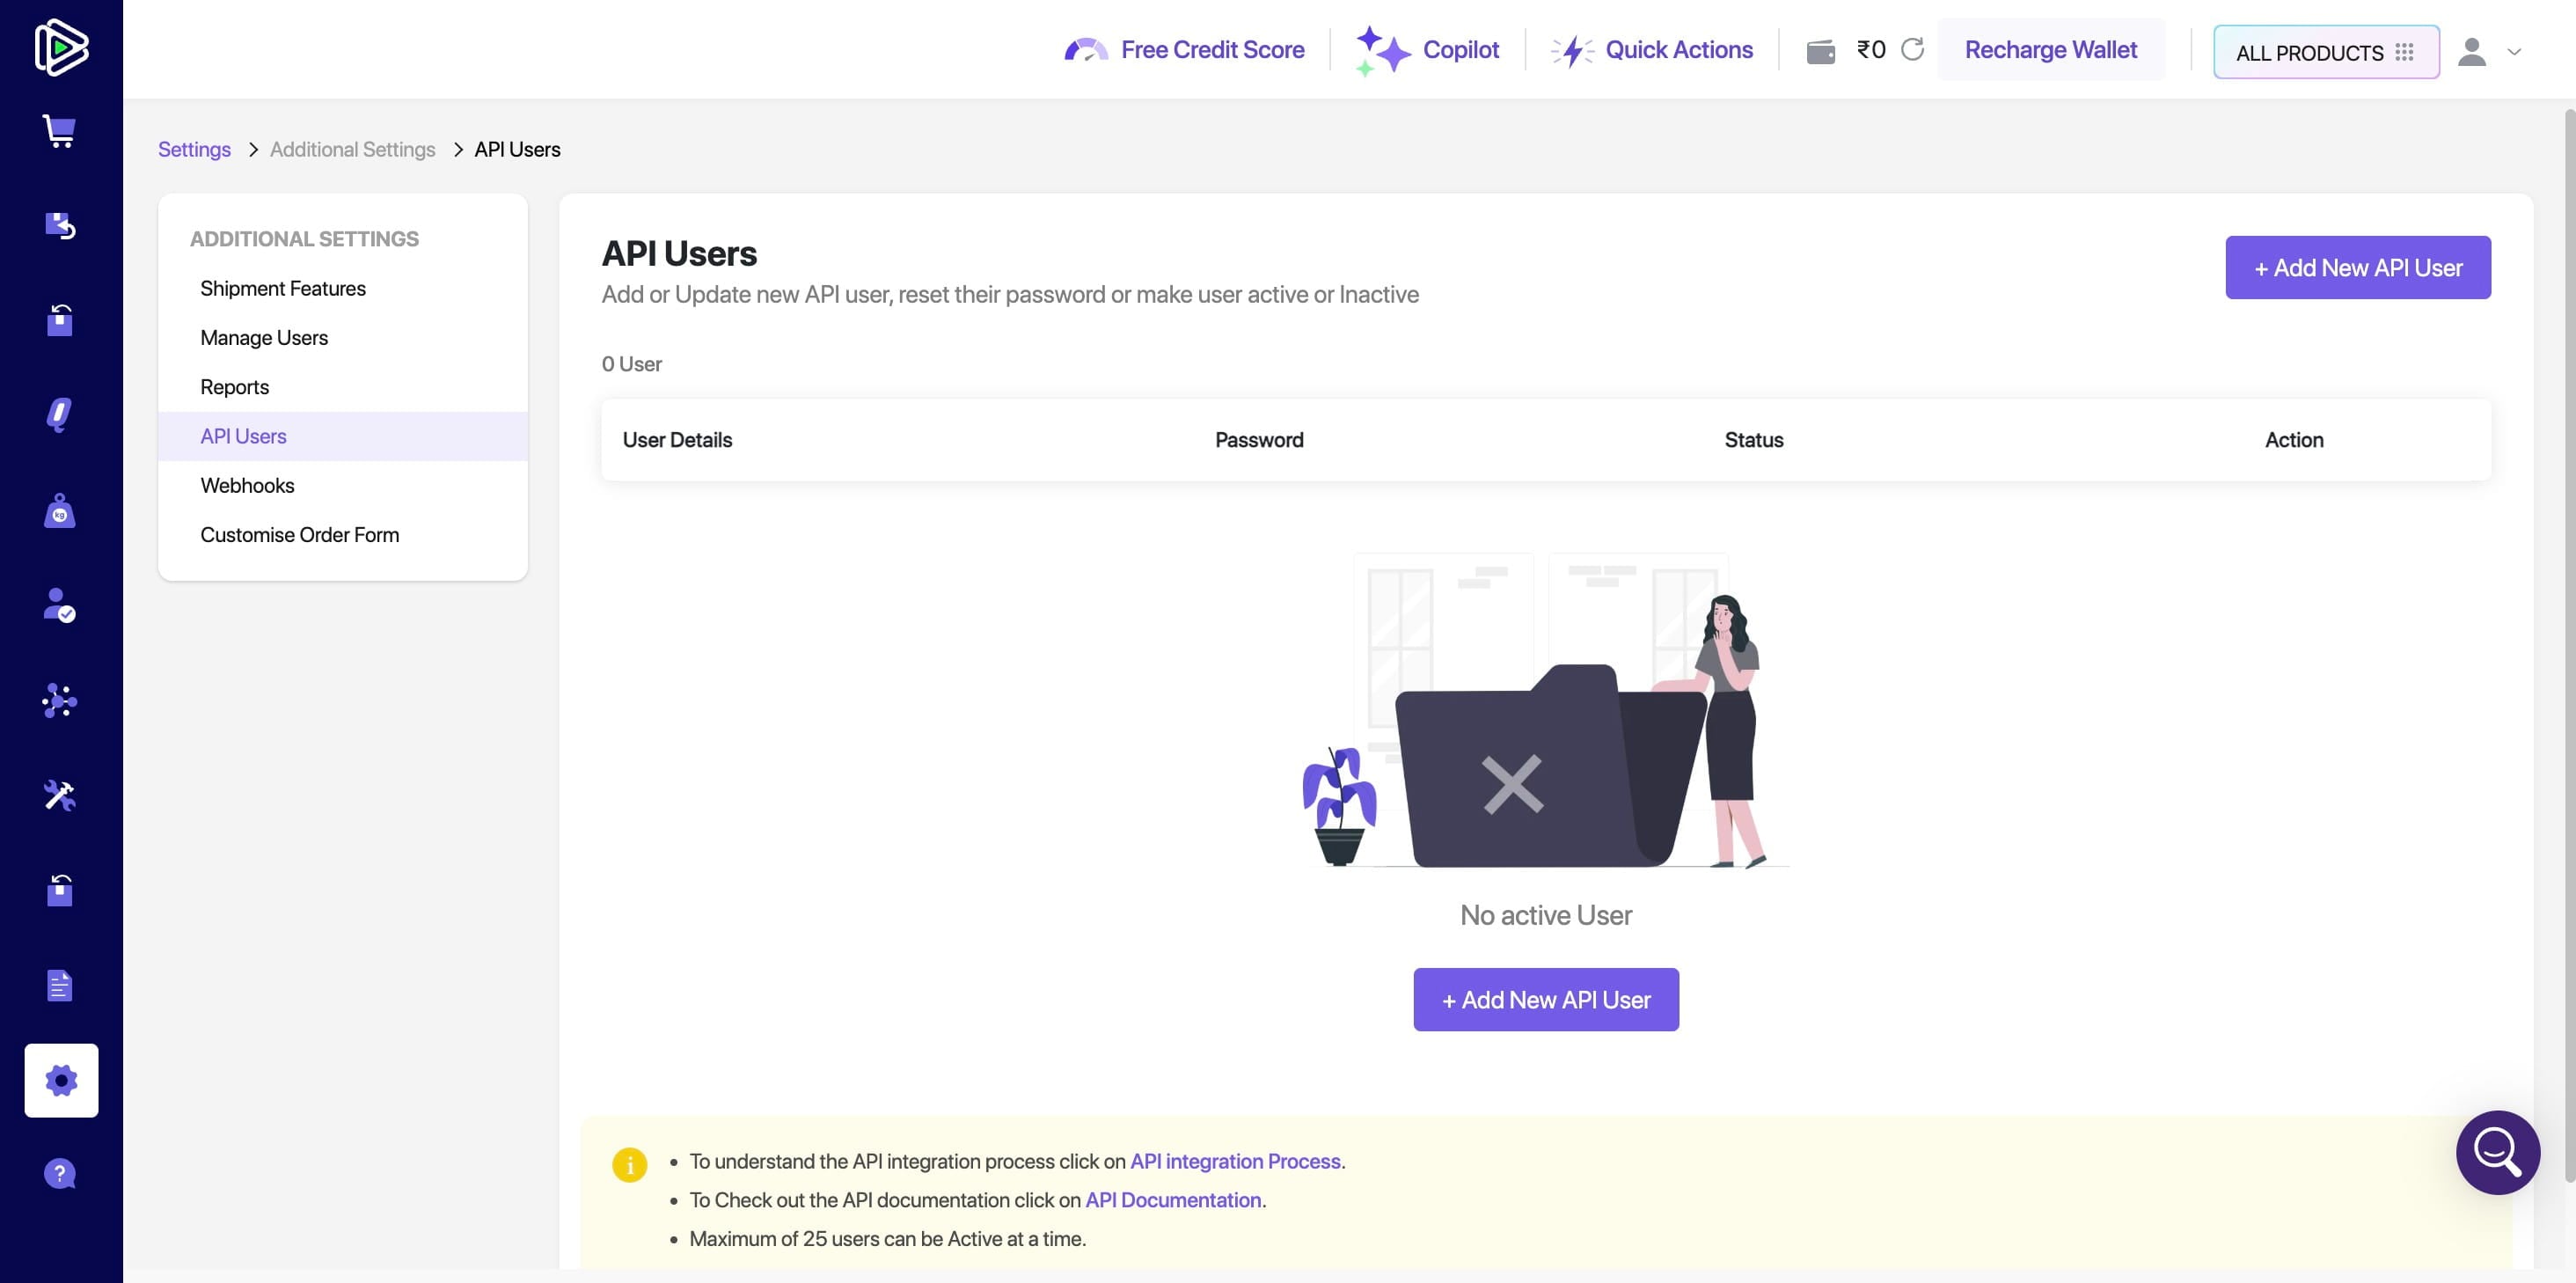Click the user verified icon in sidebar
2576x1283 pixels.
pyautogui.click(x=60, y=605)
